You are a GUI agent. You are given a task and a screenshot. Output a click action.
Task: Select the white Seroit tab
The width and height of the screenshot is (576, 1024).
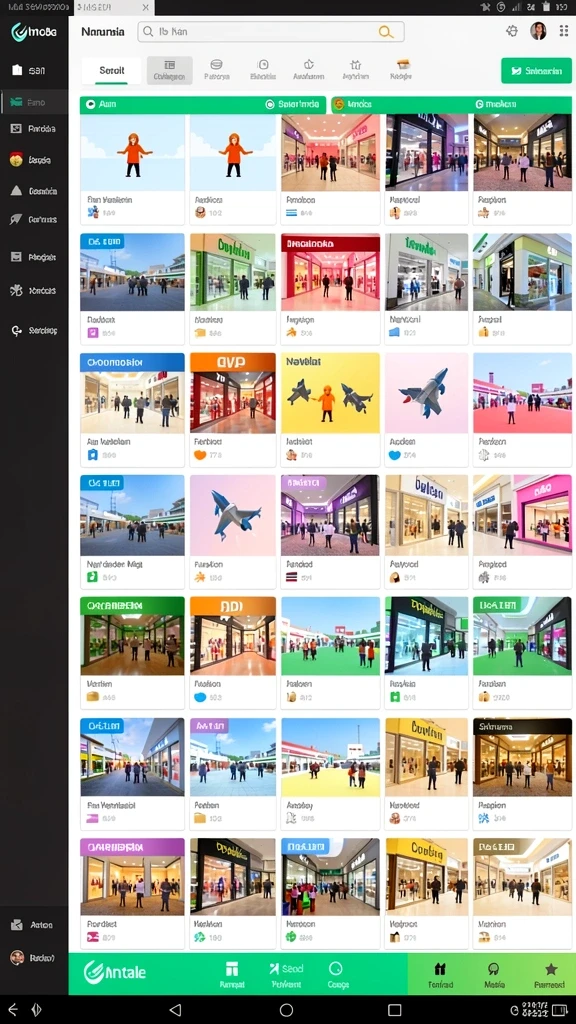click(x=111, y=71)
